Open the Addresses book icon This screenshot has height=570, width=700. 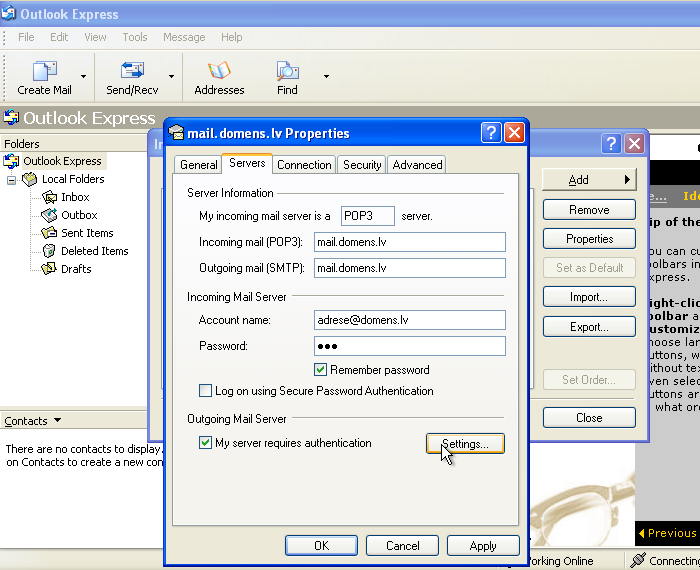219,71
